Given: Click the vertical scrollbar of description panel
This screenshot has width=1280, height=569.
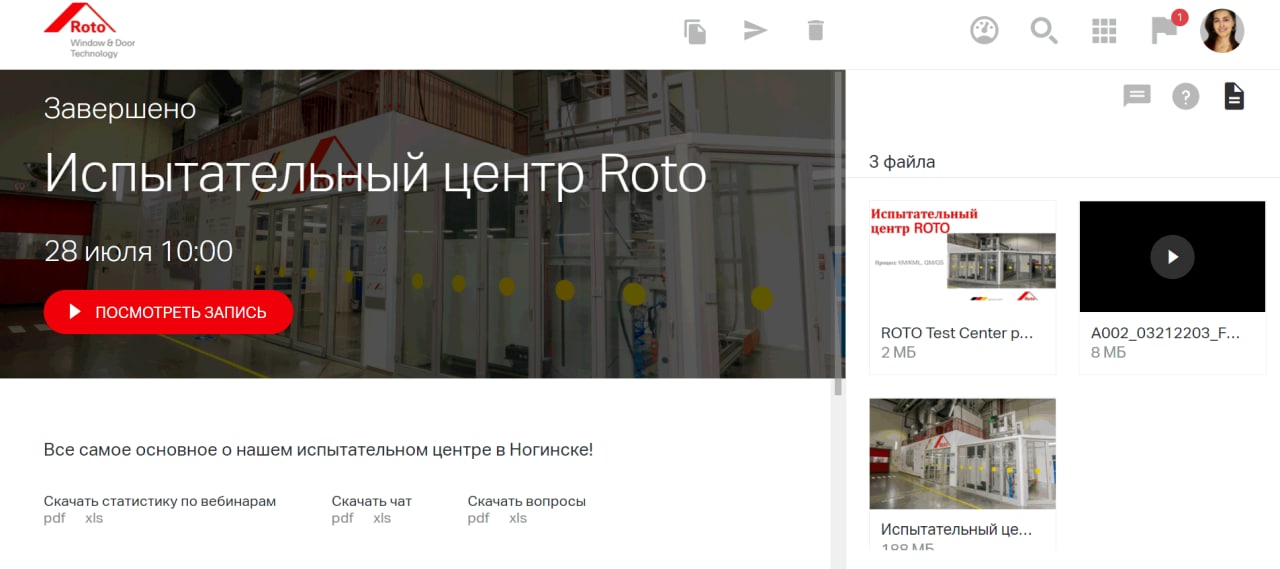Looking at the screenshot, I should (x=838, y=235).
